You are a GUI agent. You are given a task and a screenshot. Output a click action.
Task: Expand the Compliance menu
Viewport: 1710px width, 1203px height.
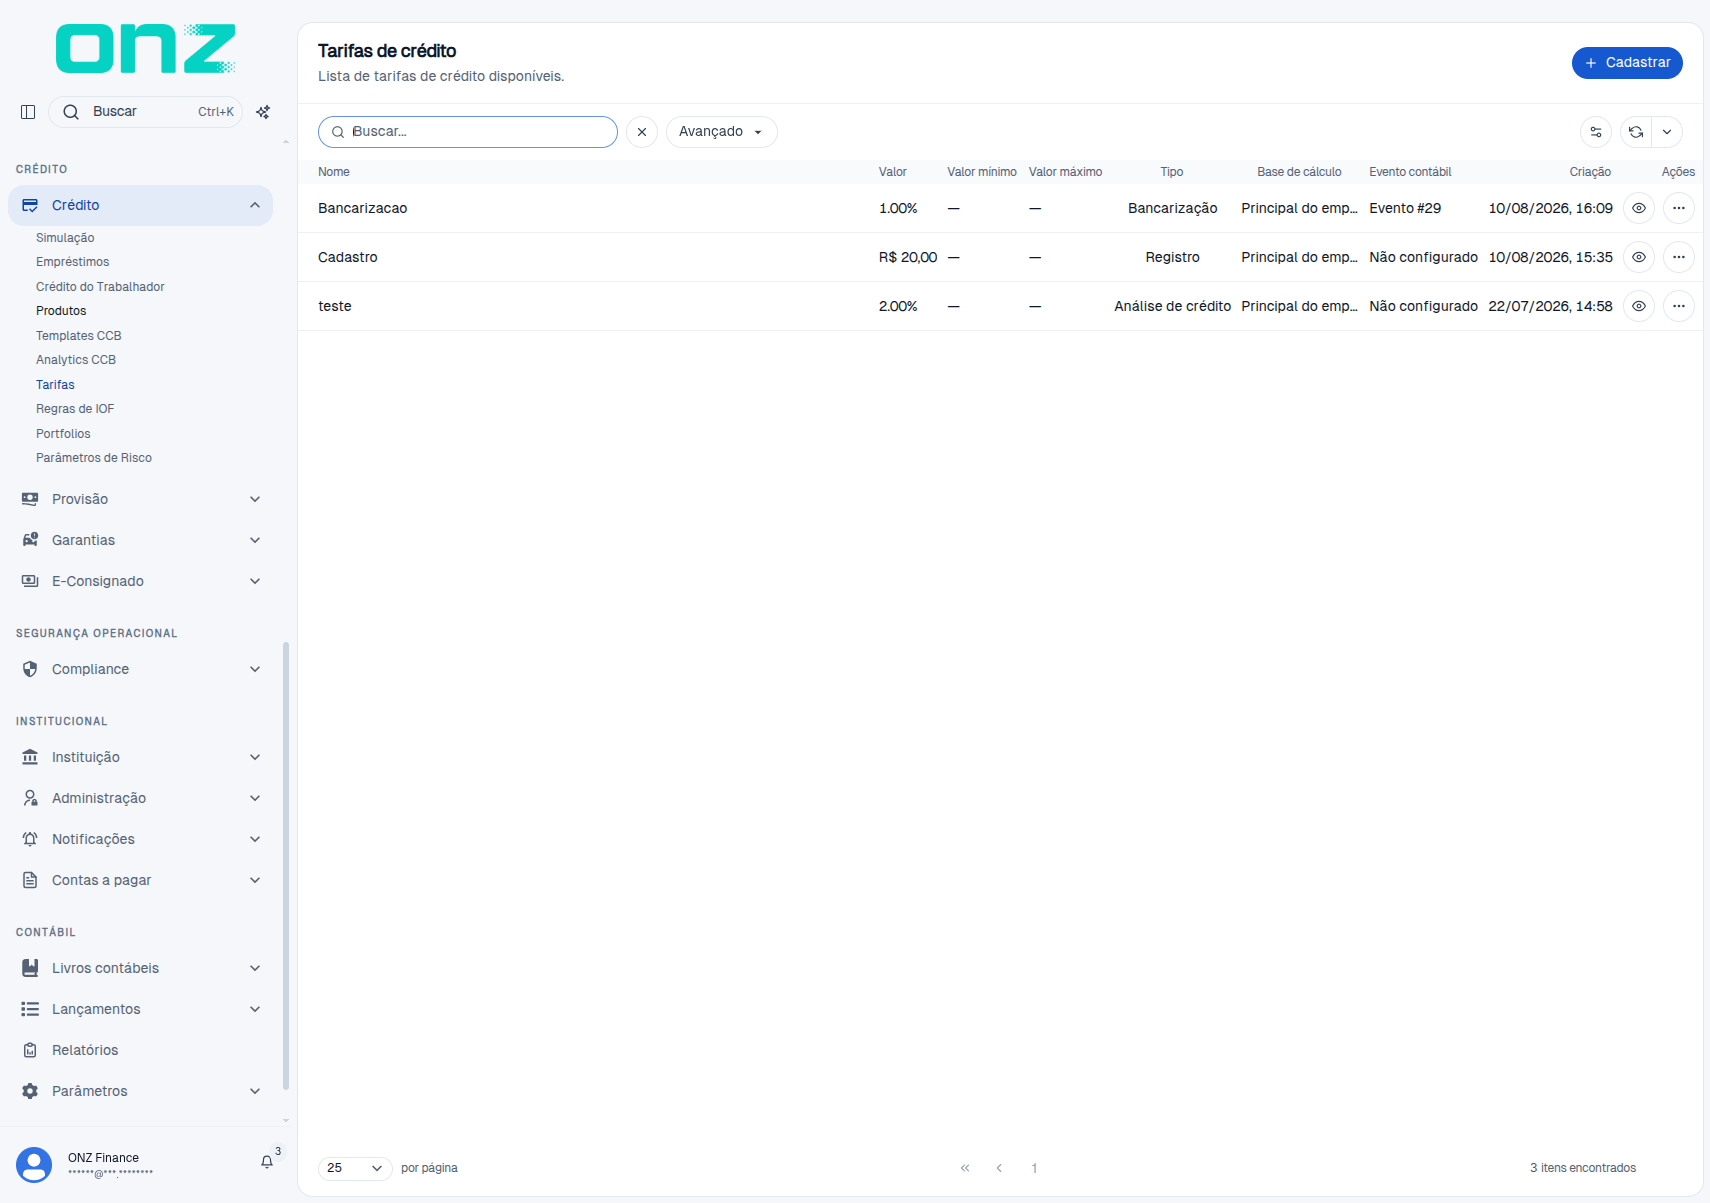(140, 669)
